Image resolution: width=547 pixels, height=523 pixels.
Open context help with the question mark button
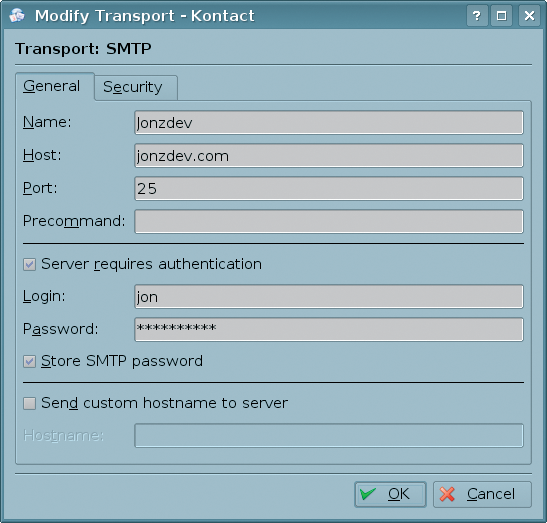coord(477,16)
